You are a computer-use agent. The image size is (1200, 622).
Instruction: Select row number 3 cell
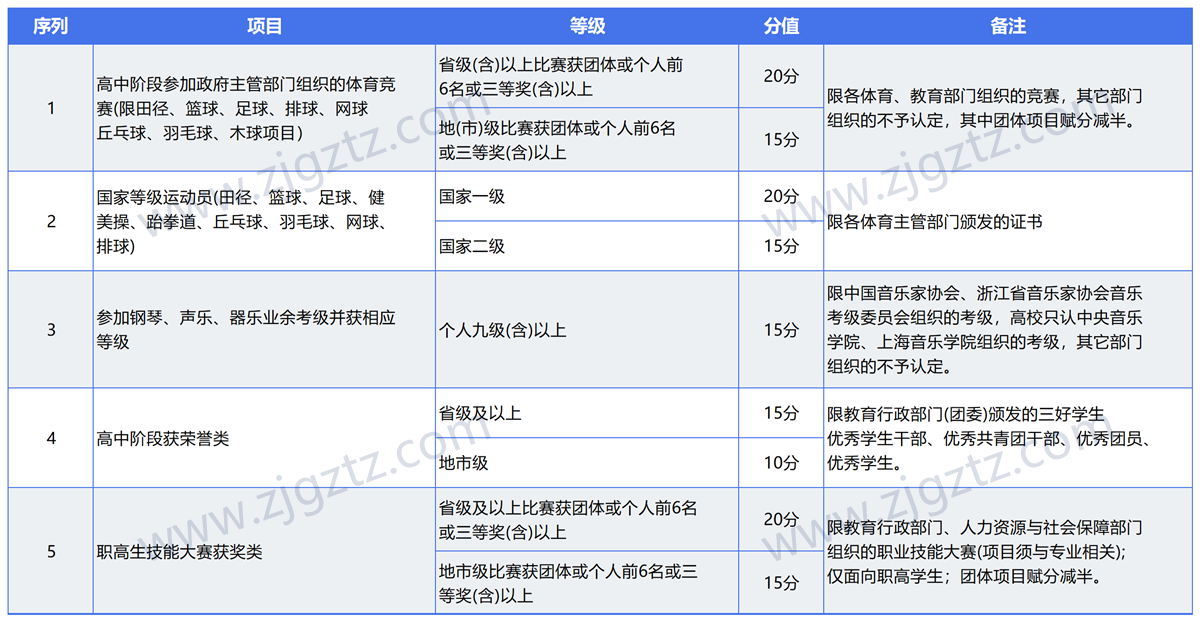[x=50, y=329]
